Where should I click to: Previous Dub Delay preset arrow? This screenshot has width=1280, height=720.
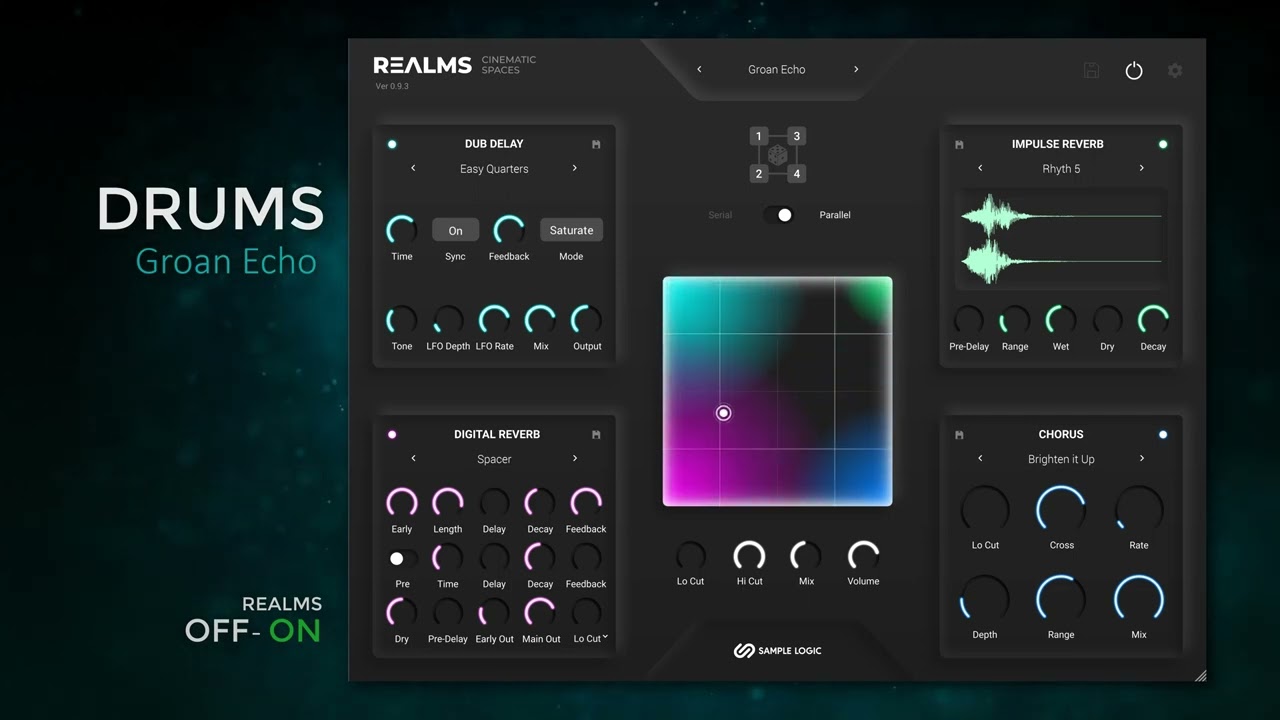[413, 168]
